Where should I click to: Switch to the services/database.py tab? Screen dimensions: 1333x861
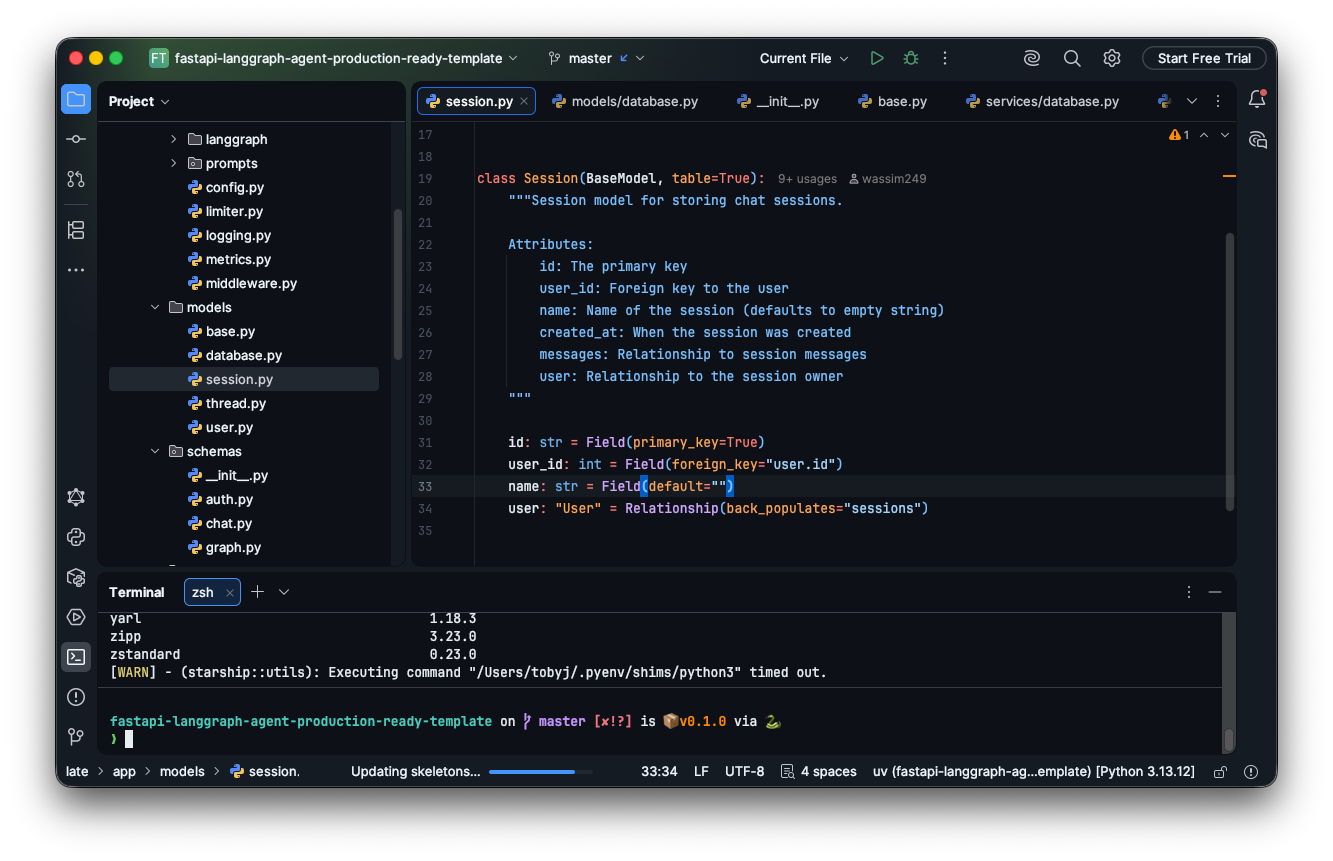(x=1042, y=101)
